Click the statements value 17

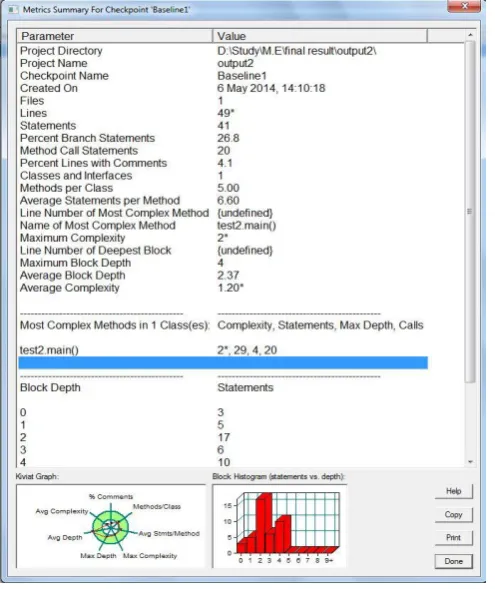223,438
